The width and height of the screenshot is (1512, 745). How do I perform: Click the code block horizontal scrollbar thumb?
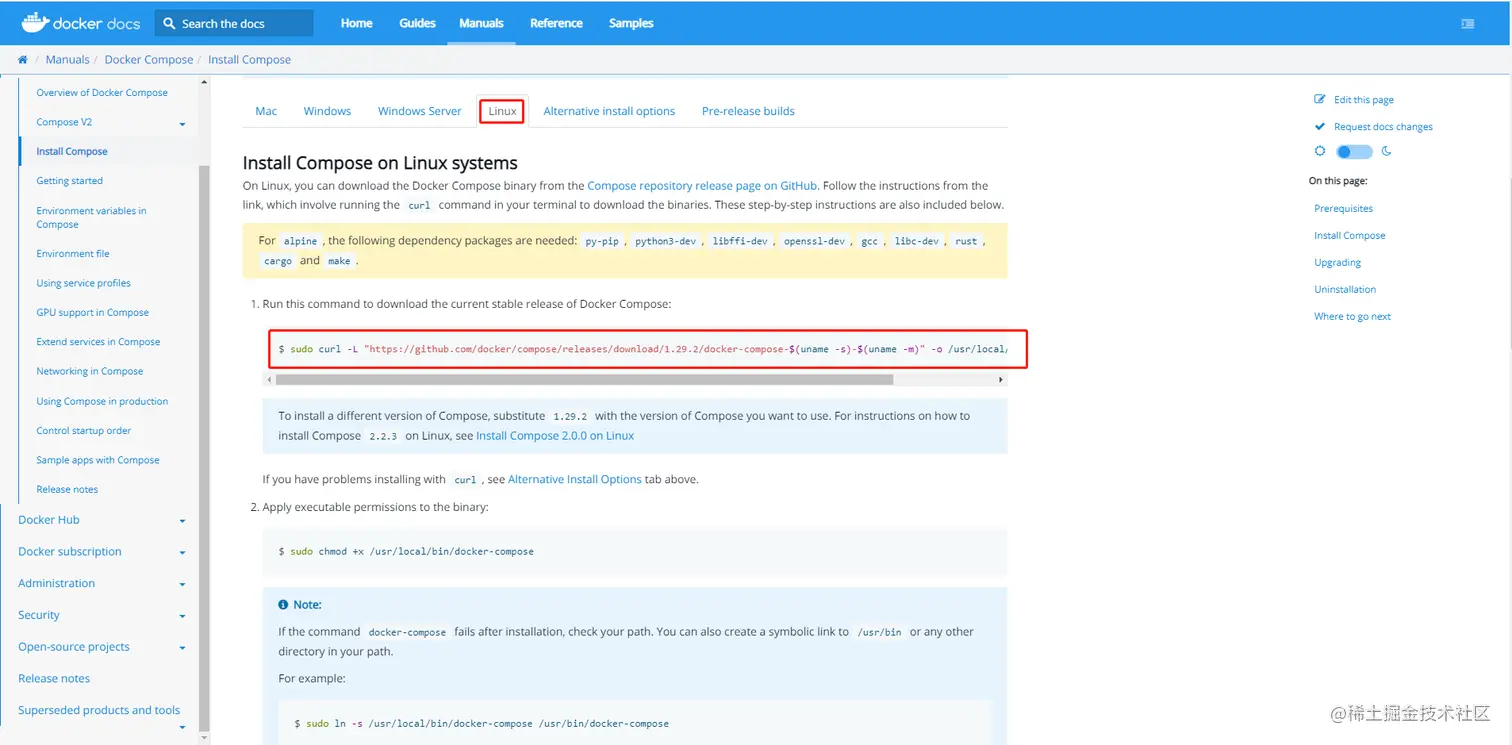click(584, 380)
